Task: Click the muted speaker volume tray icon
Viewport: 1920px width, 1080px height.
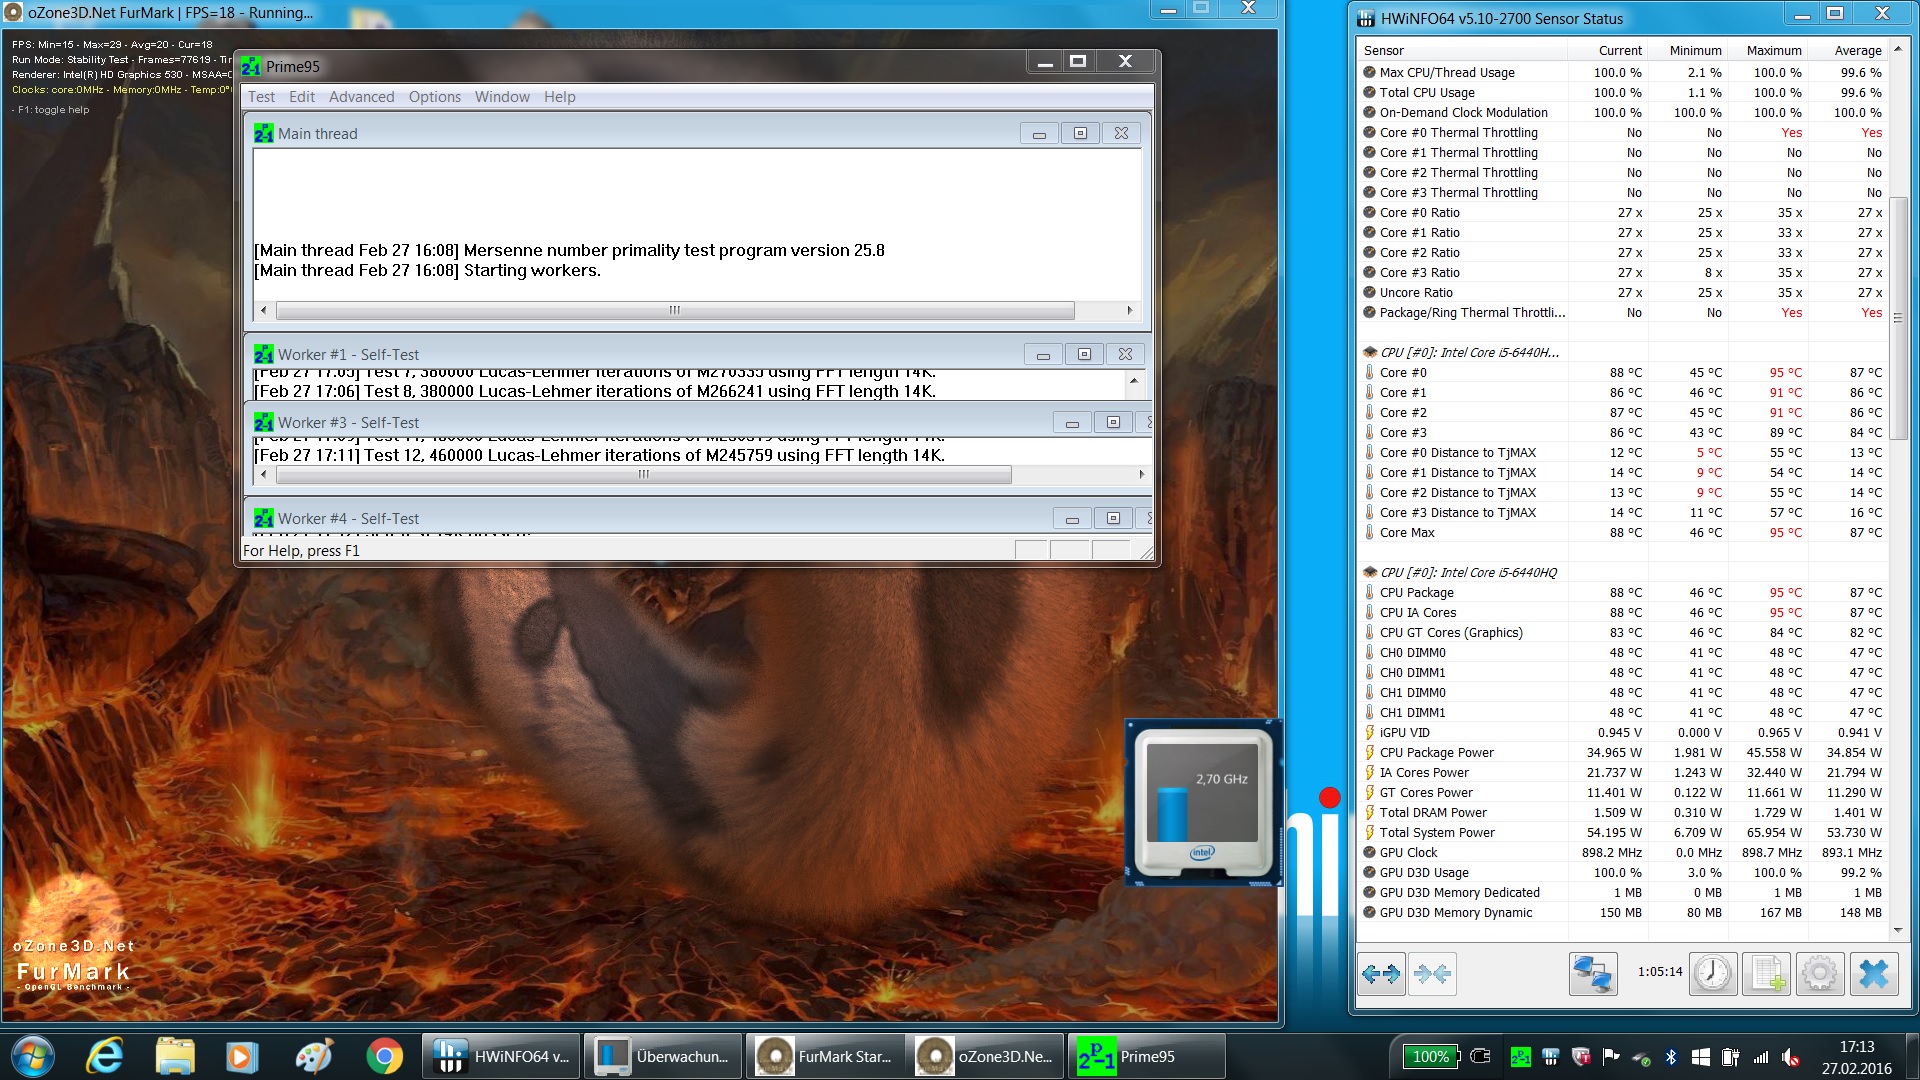Action: tap(1790, 1057)
